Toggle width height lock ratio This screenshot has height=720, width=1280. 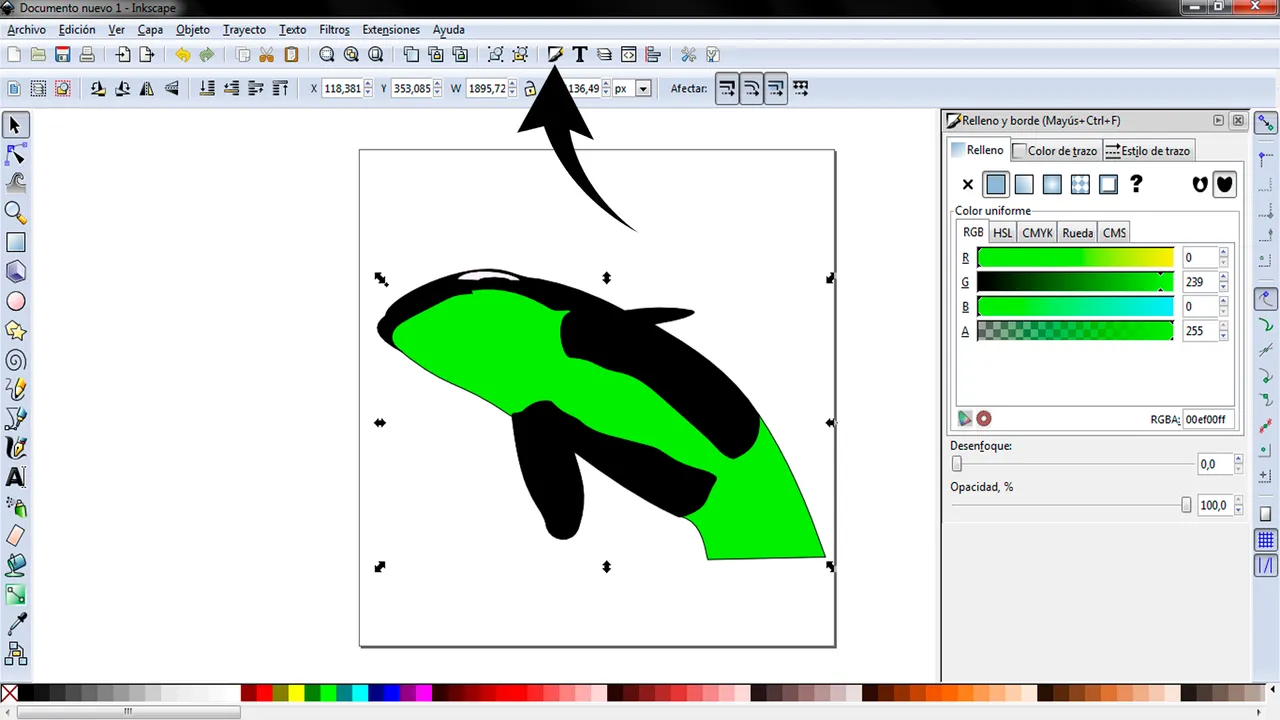coord(530,89)
